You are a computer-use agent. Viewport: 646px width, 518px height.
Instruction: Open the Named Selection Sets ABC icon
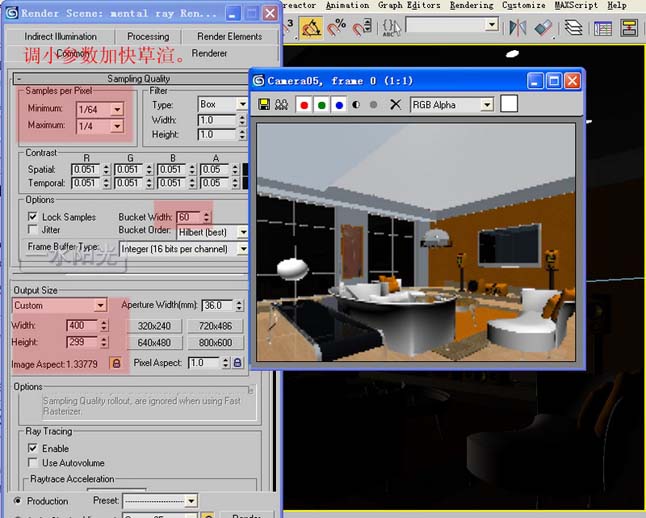(391, 28)
